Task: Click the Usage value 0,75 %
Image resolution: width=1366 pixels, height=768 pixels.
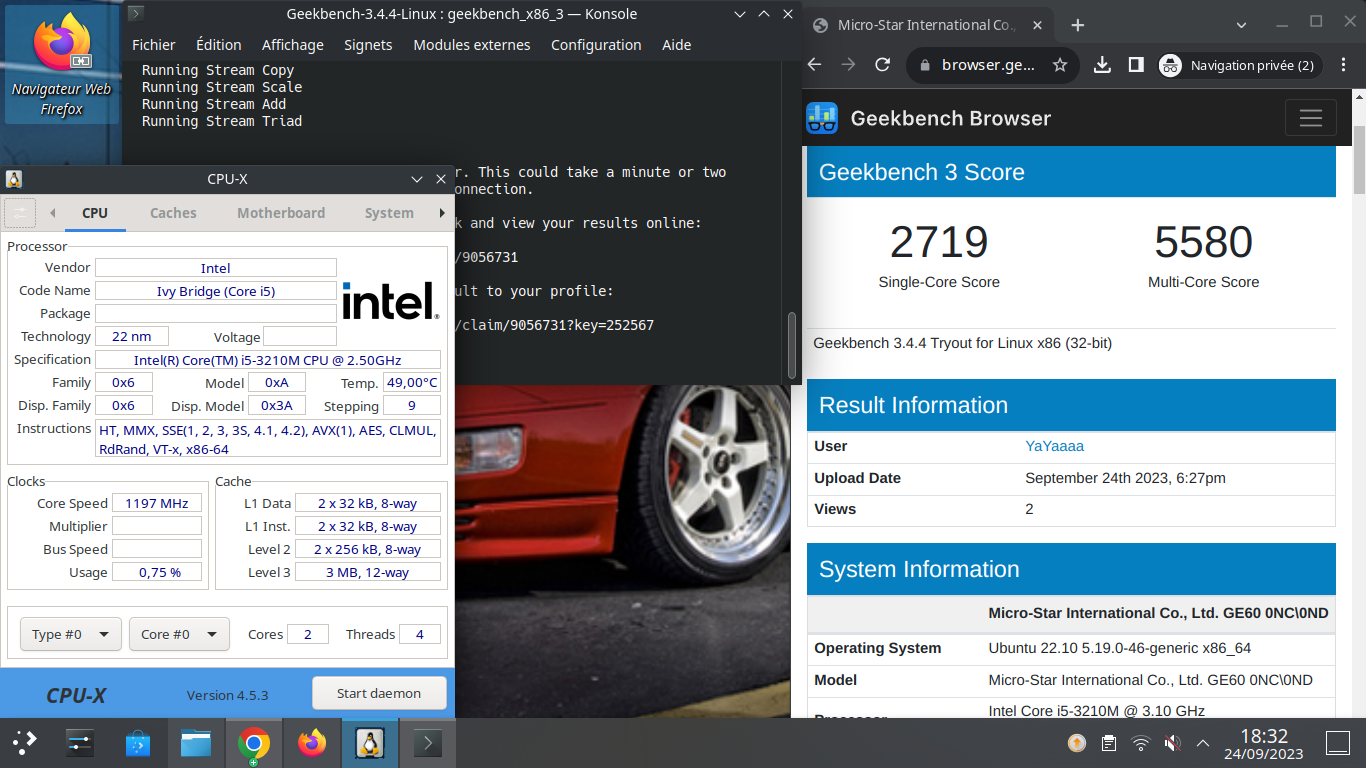Action: coord(157,572)
